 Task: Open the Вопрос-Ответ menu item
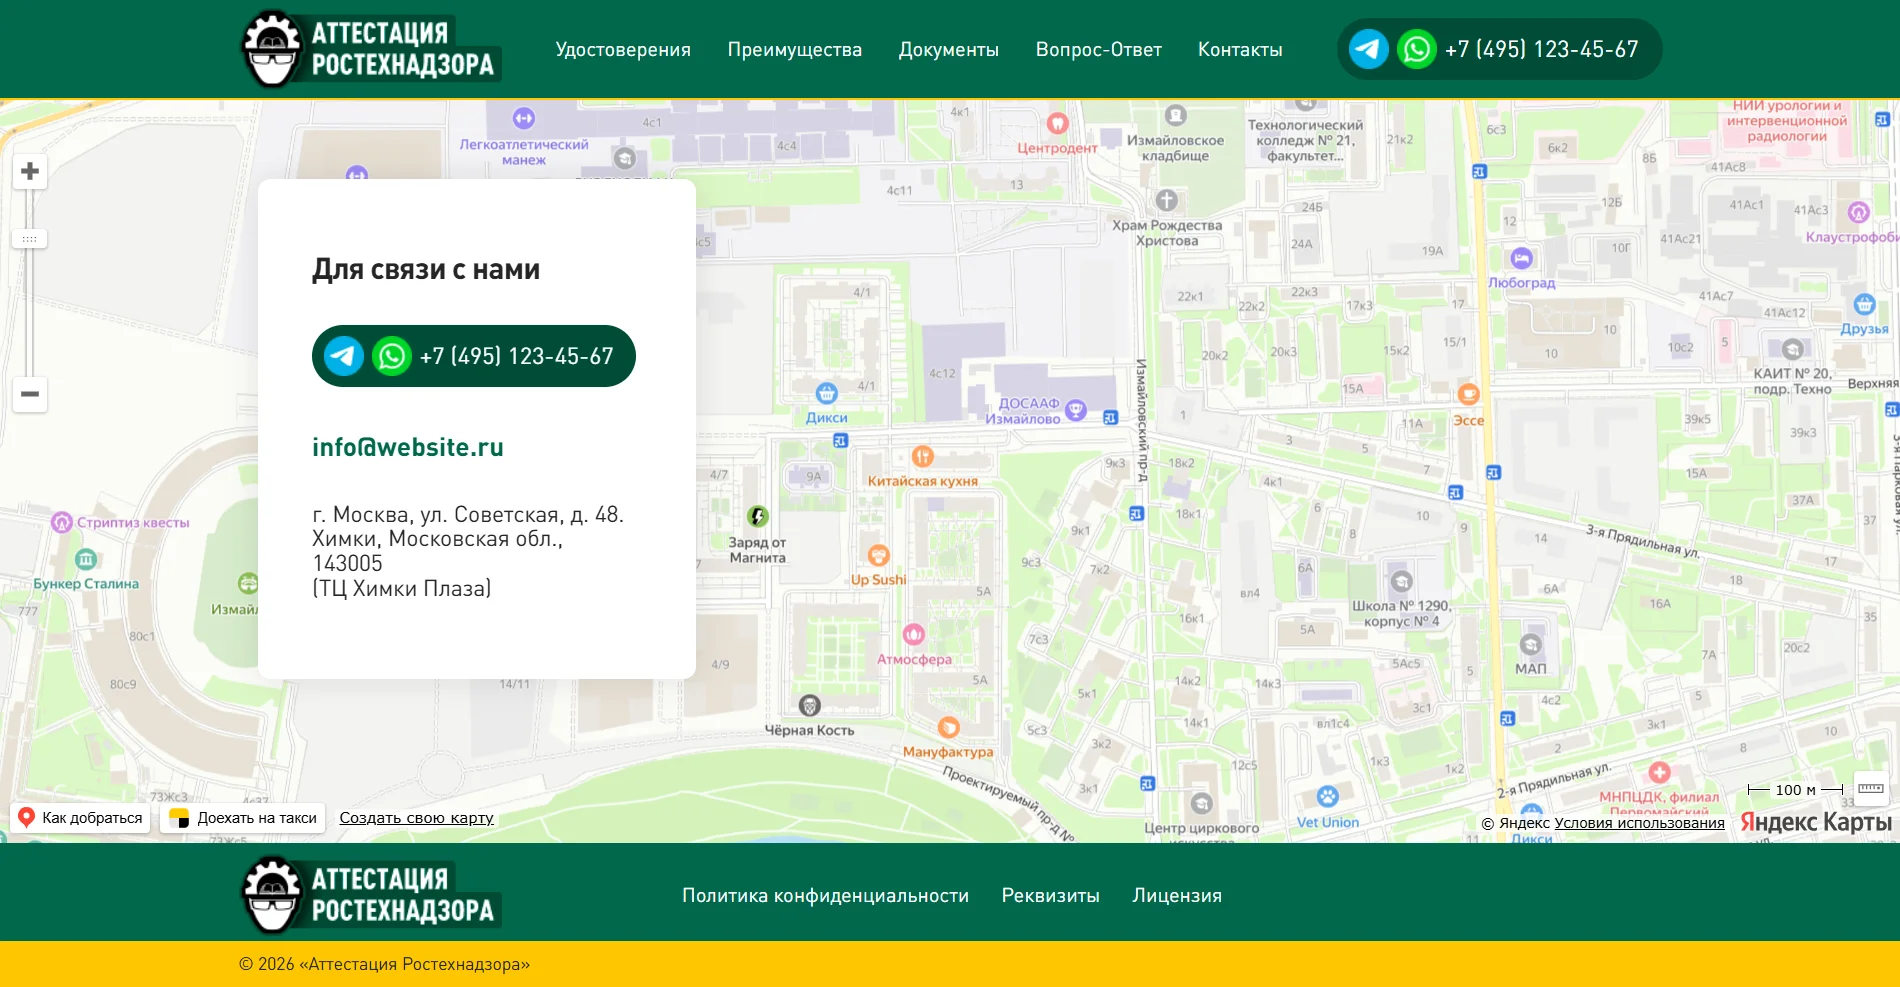click(1099, 50)
